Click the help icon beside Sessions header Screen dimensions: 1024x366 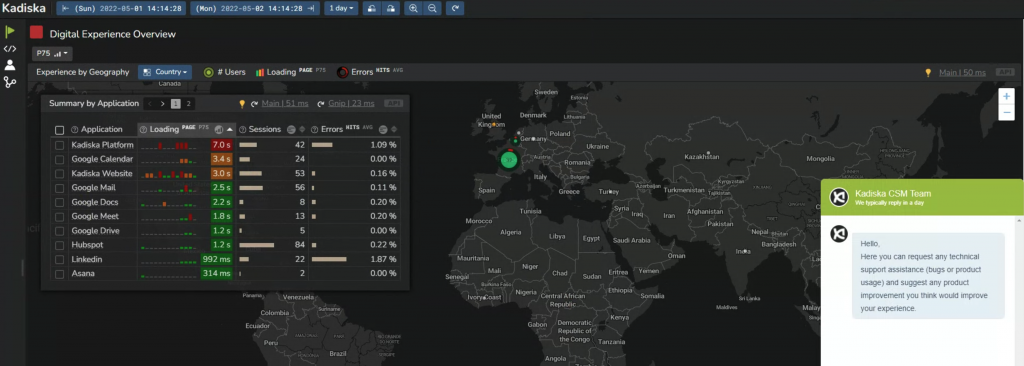242,129
